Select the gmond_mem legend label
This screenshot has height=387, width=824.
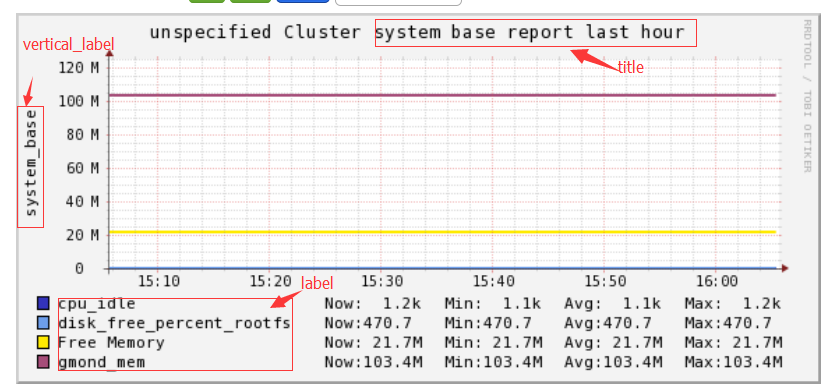pos(101,362)
